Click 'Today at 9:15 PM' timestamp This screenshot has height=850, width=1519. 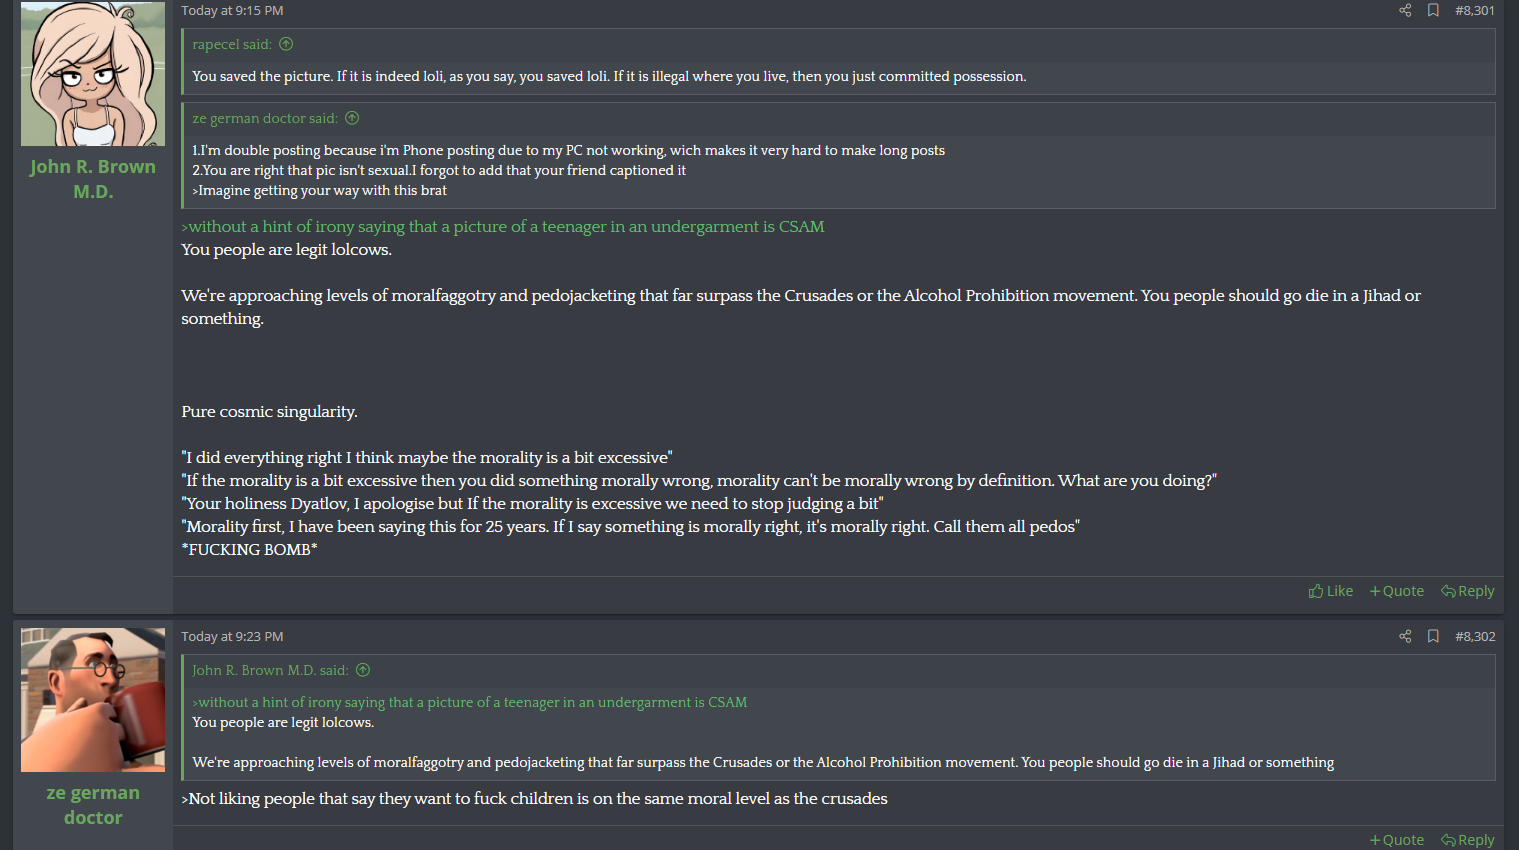point(232,10)
